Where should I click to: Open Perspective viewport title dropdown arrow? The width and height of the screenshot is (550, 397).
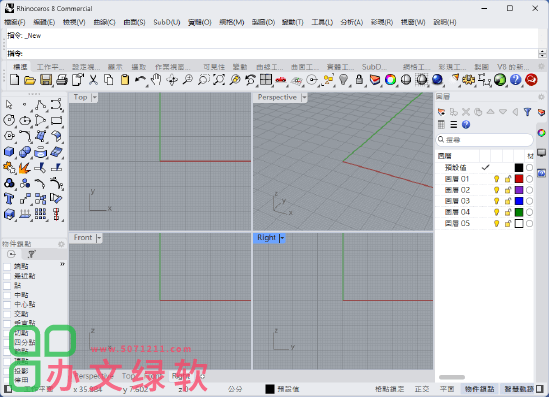pyautogui.click(x=304, y=97)
